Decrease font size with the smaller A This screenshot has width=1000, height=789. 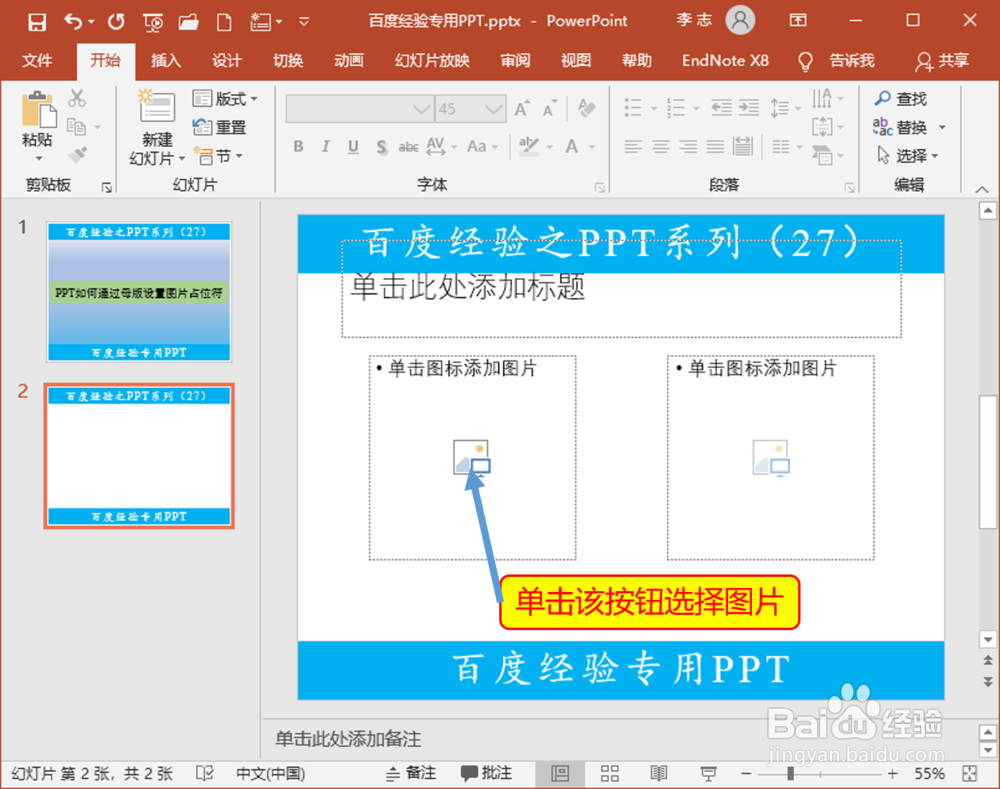pos(550,109)
